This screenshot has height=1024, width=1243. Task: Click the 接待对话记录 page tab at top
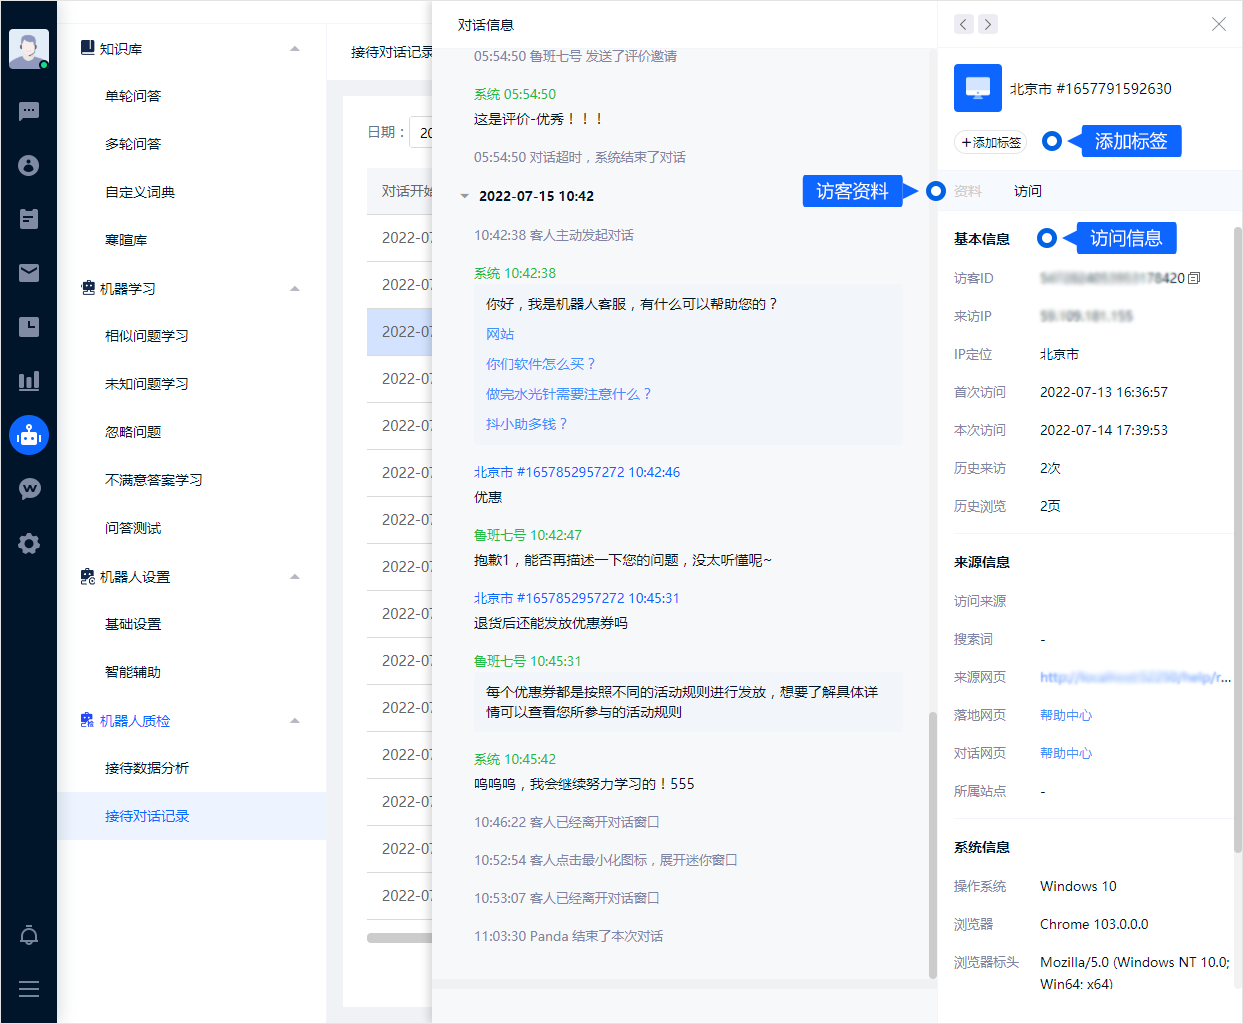pyautogui.click(x=391, y=52)
